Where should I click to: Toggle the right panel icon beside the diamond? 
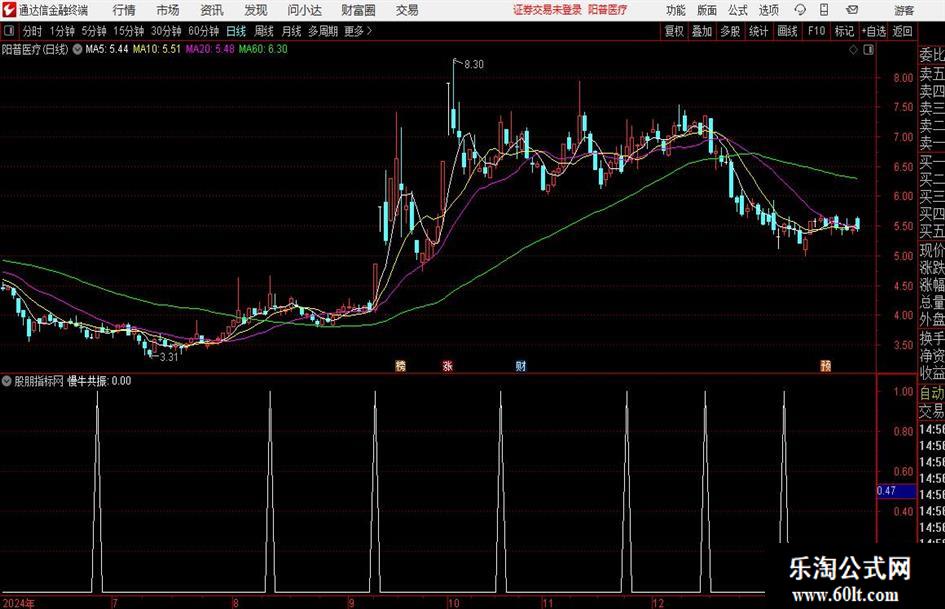(868, 50)
